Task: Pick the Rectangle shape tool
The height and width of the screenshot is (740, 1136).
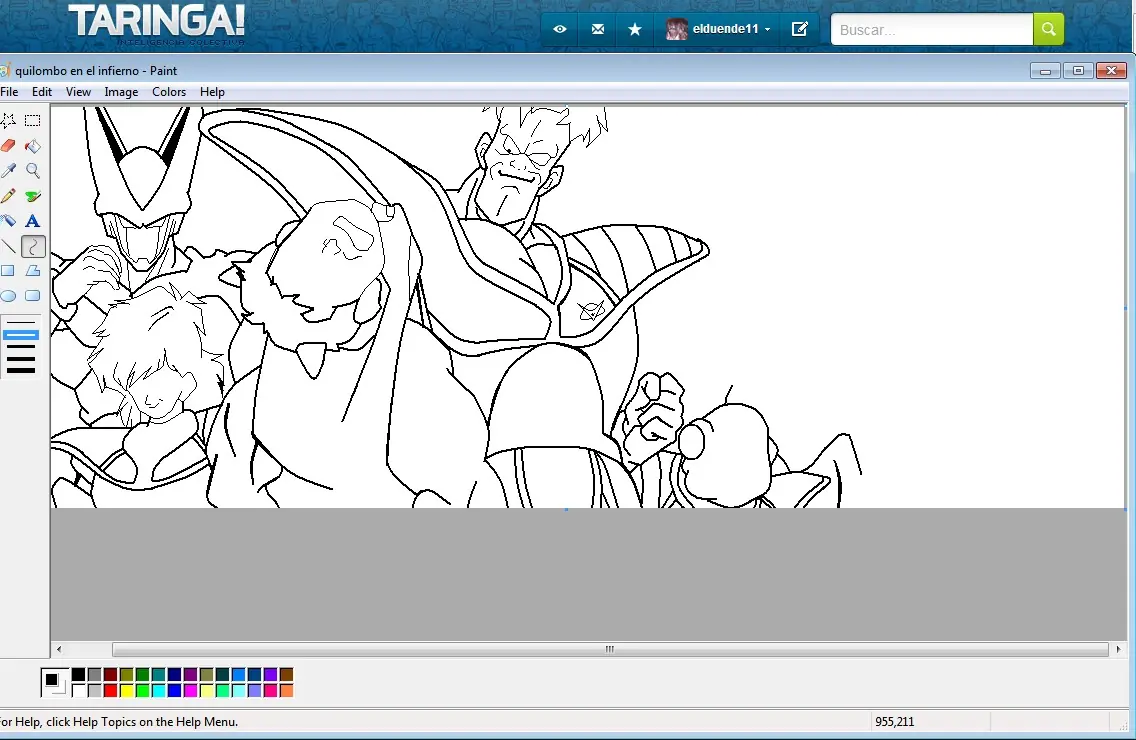Action: click(9, 271)
